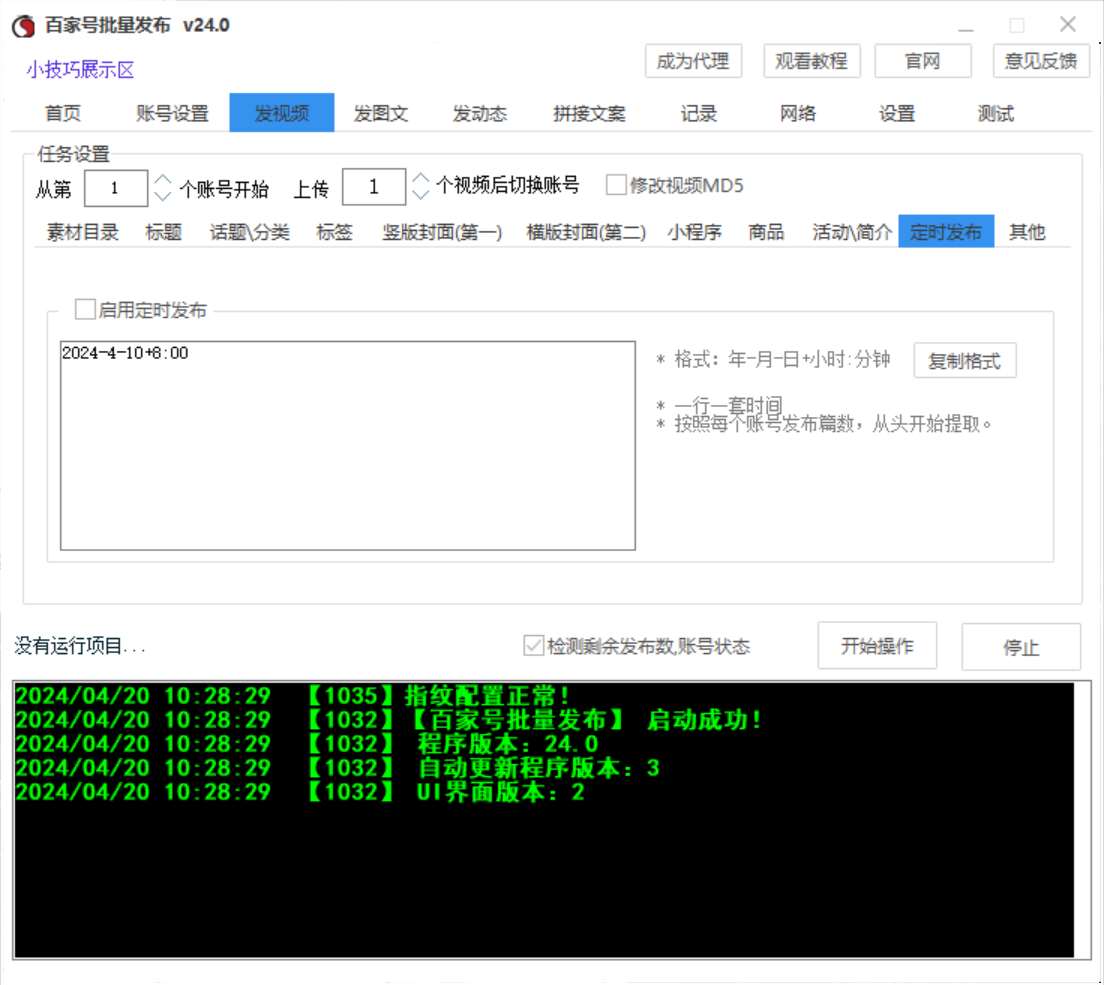1104x985 pixels.
Task: Click the log console scrollbar
Action: [x=1081, y=820]
